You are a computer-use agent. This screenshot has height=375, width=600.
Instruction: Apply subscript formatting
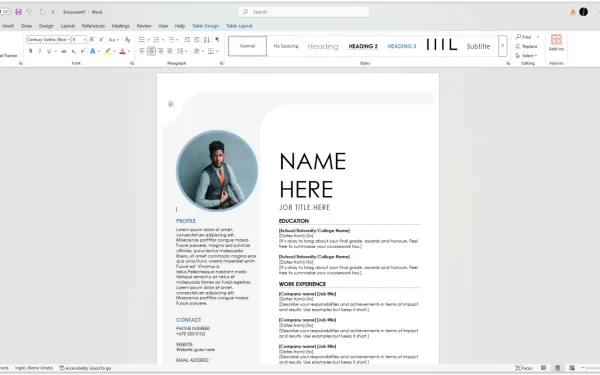pos(73,51)
